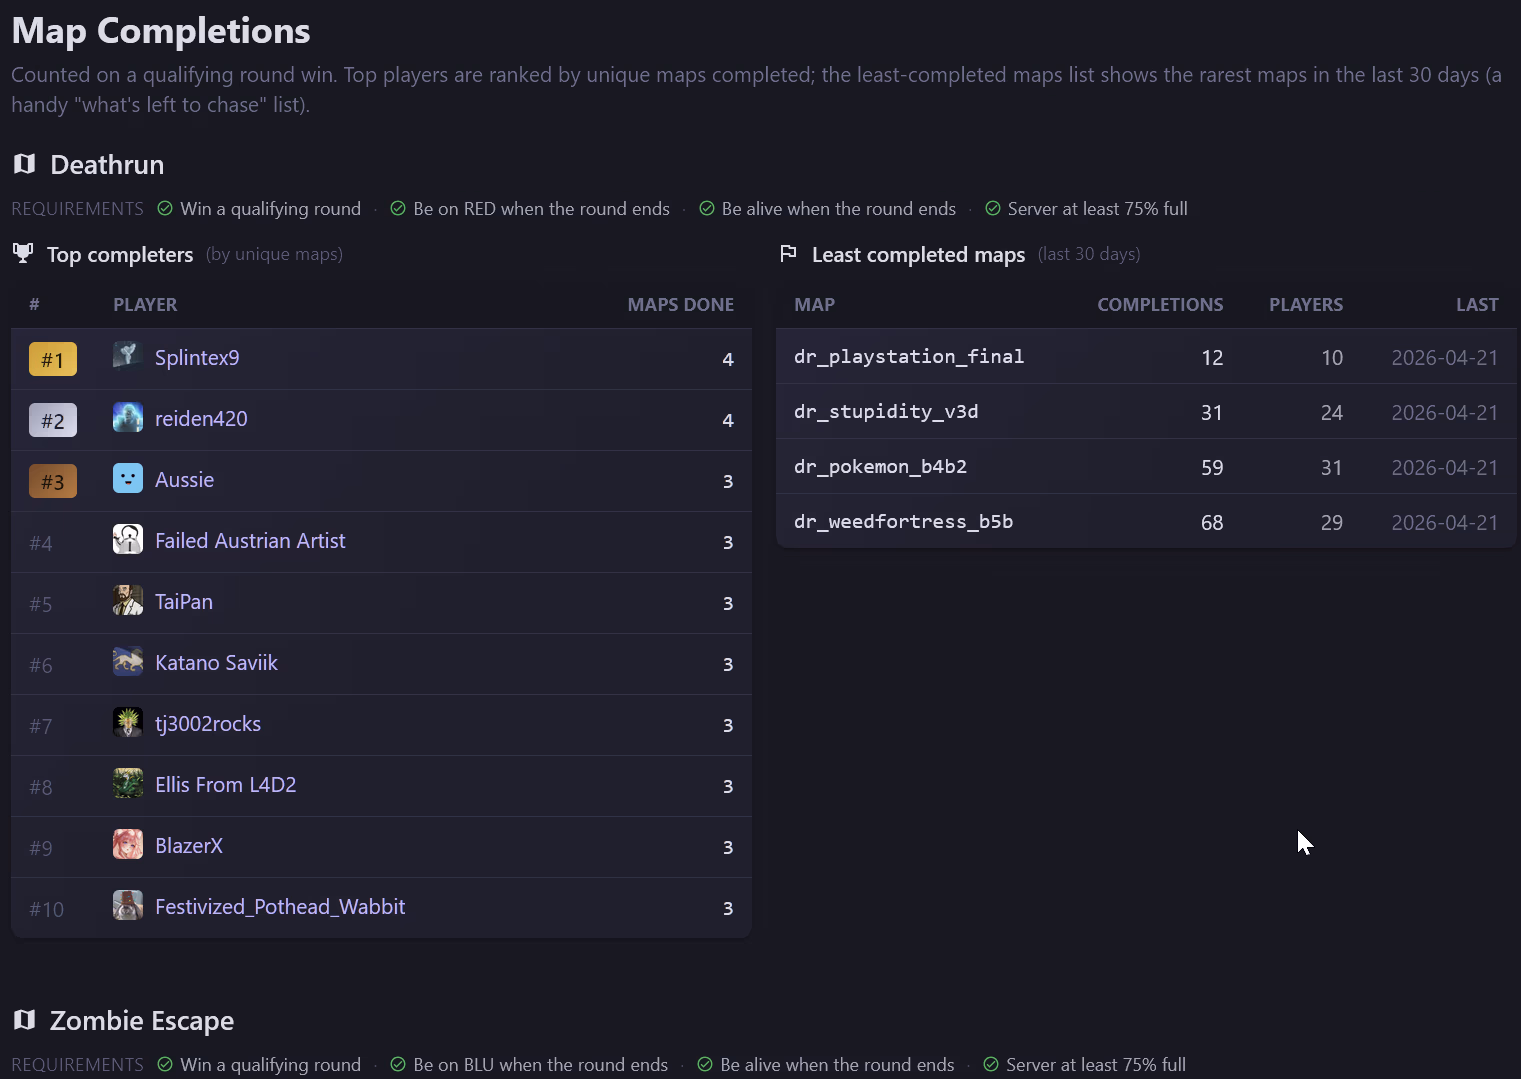
Task: Click 'Be on BLU' check icon
Action: click(398, 1064)
